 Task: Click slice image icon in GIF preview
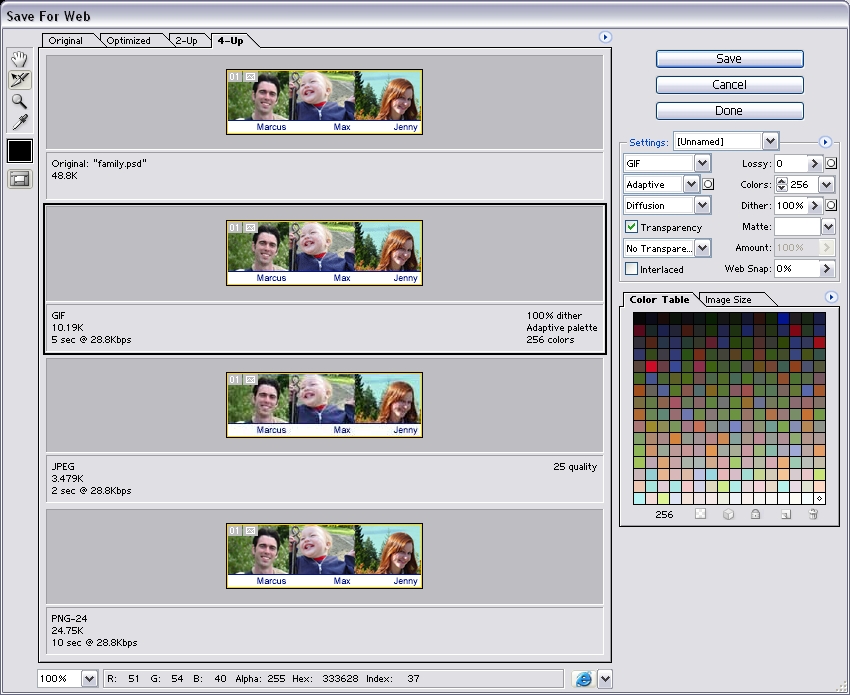(x=250, y=228)
